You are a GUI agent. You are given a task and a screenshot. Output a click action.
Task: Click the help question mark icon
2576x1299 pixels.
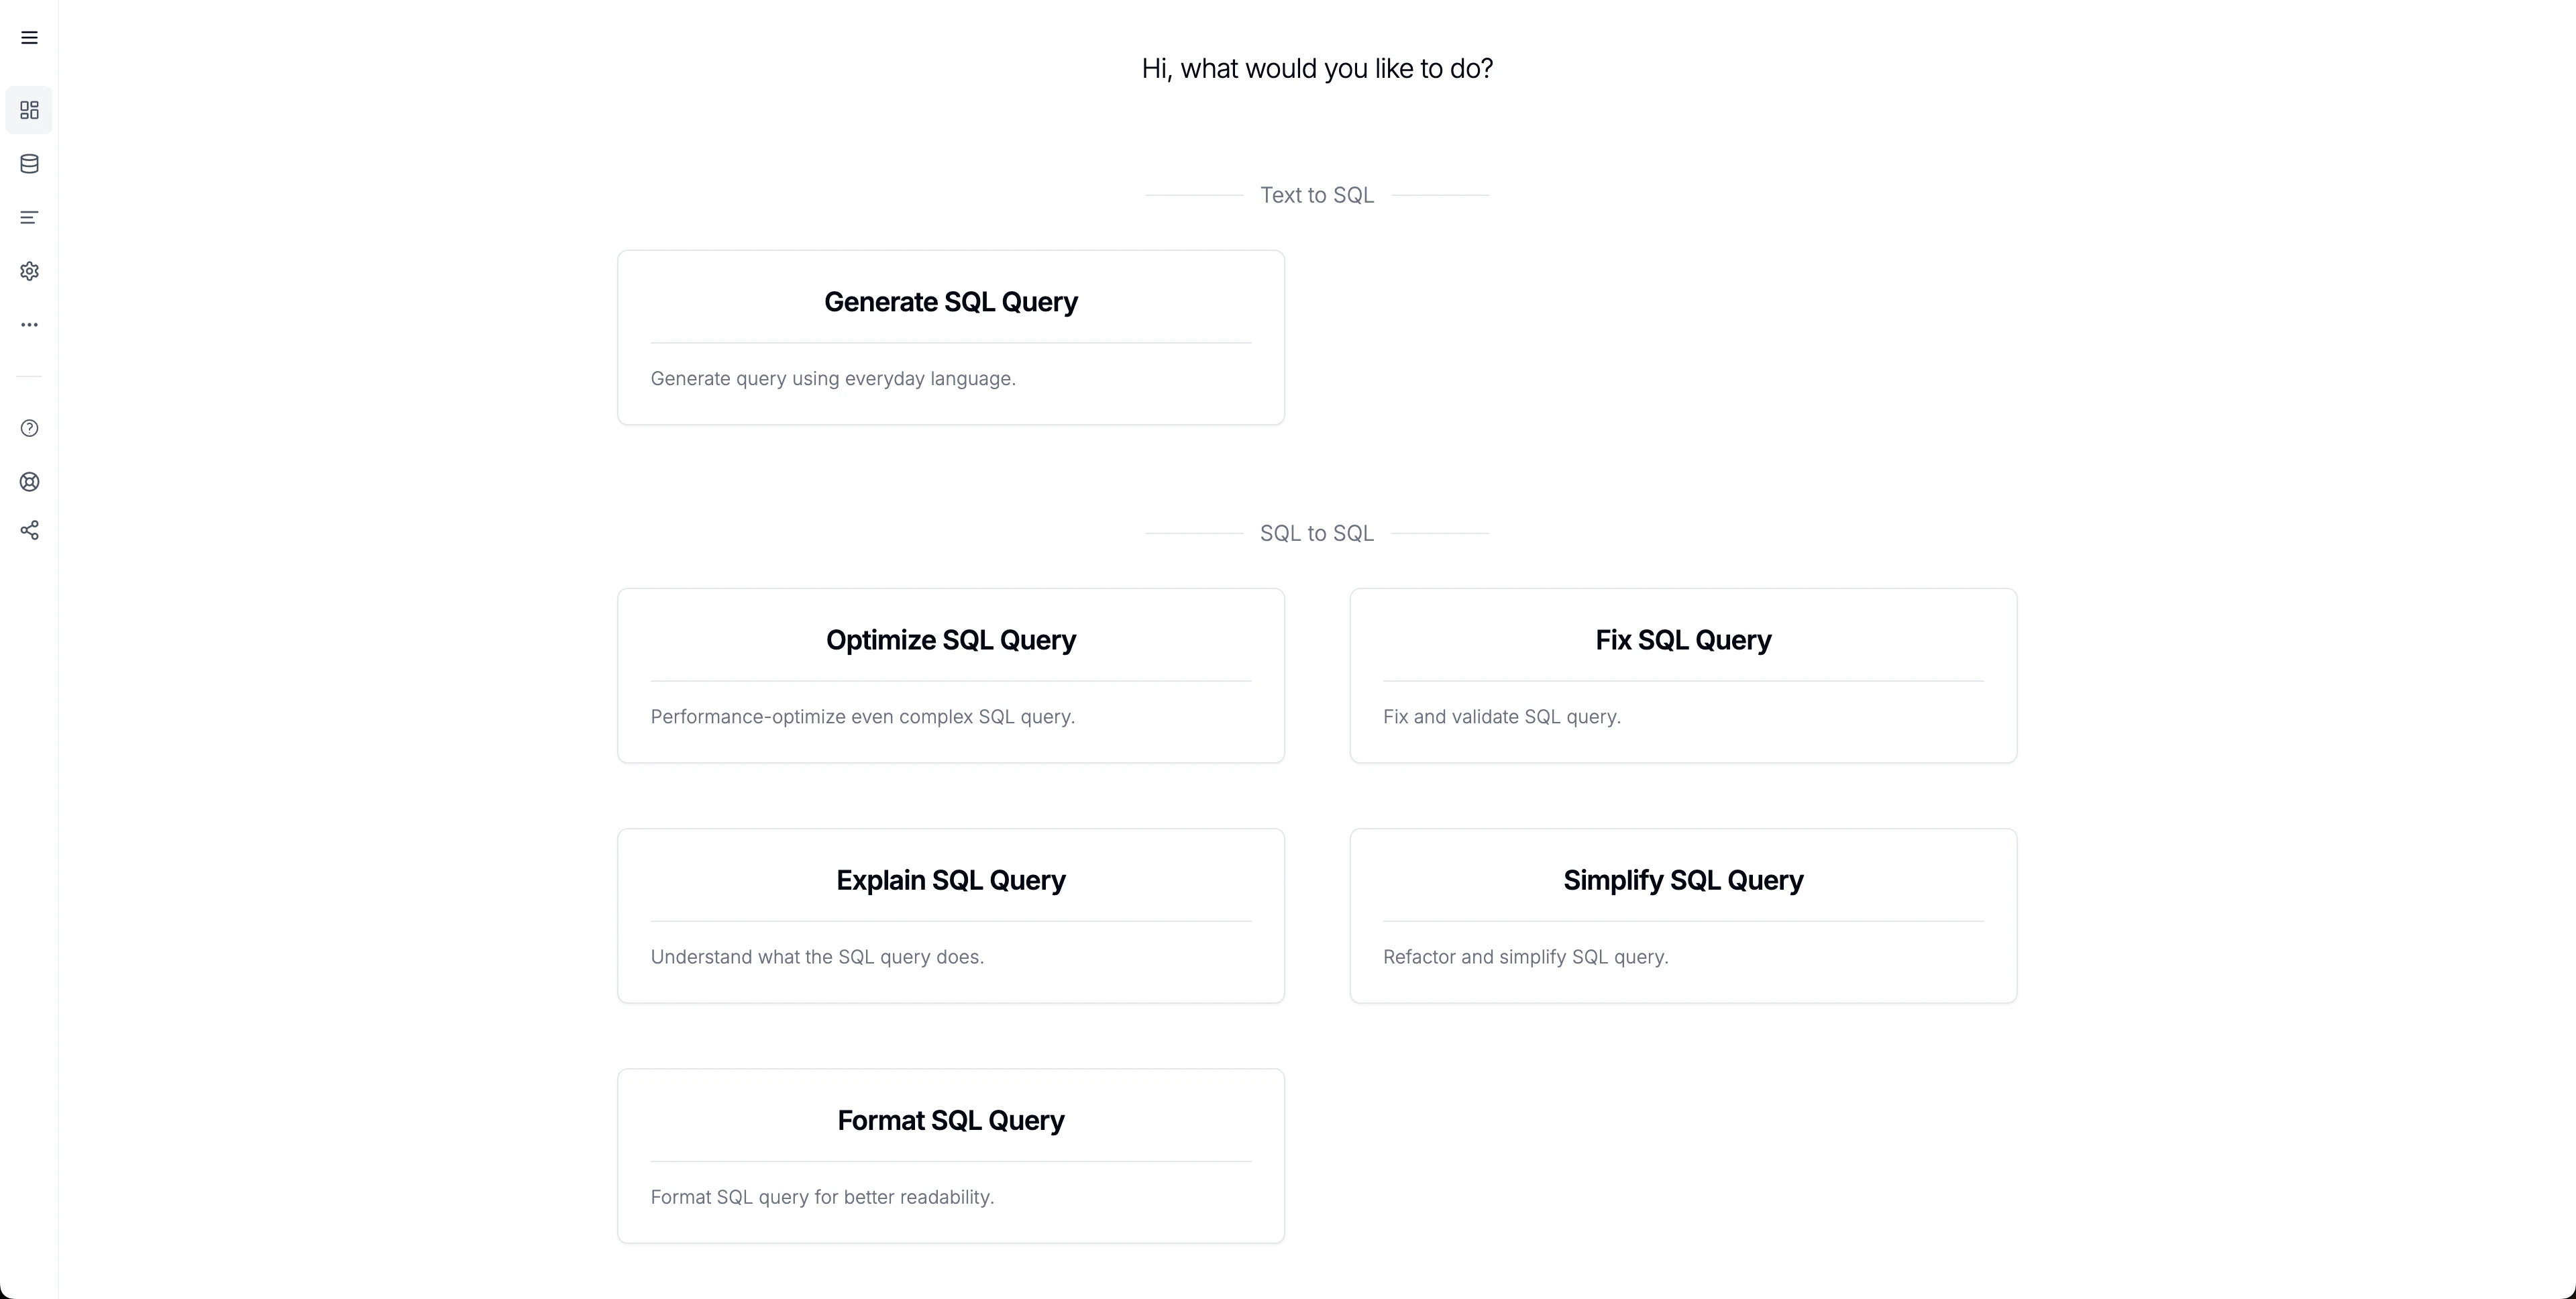point(29,428)
